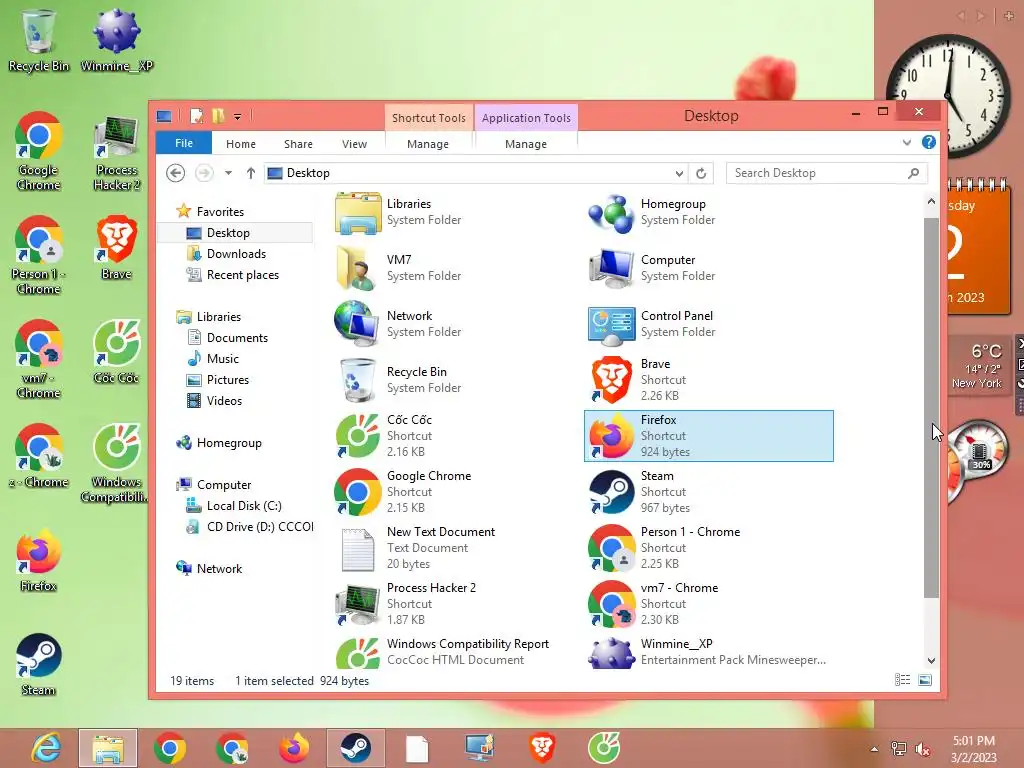Image resolution: width=1024 pixels, height=768 pixels.
Task: Select Network in navigation pane
Action: pos(219,569)
